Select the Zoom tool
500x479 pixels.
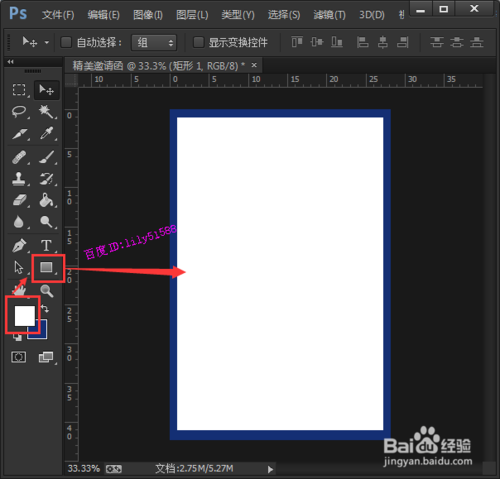coord(47,291)
